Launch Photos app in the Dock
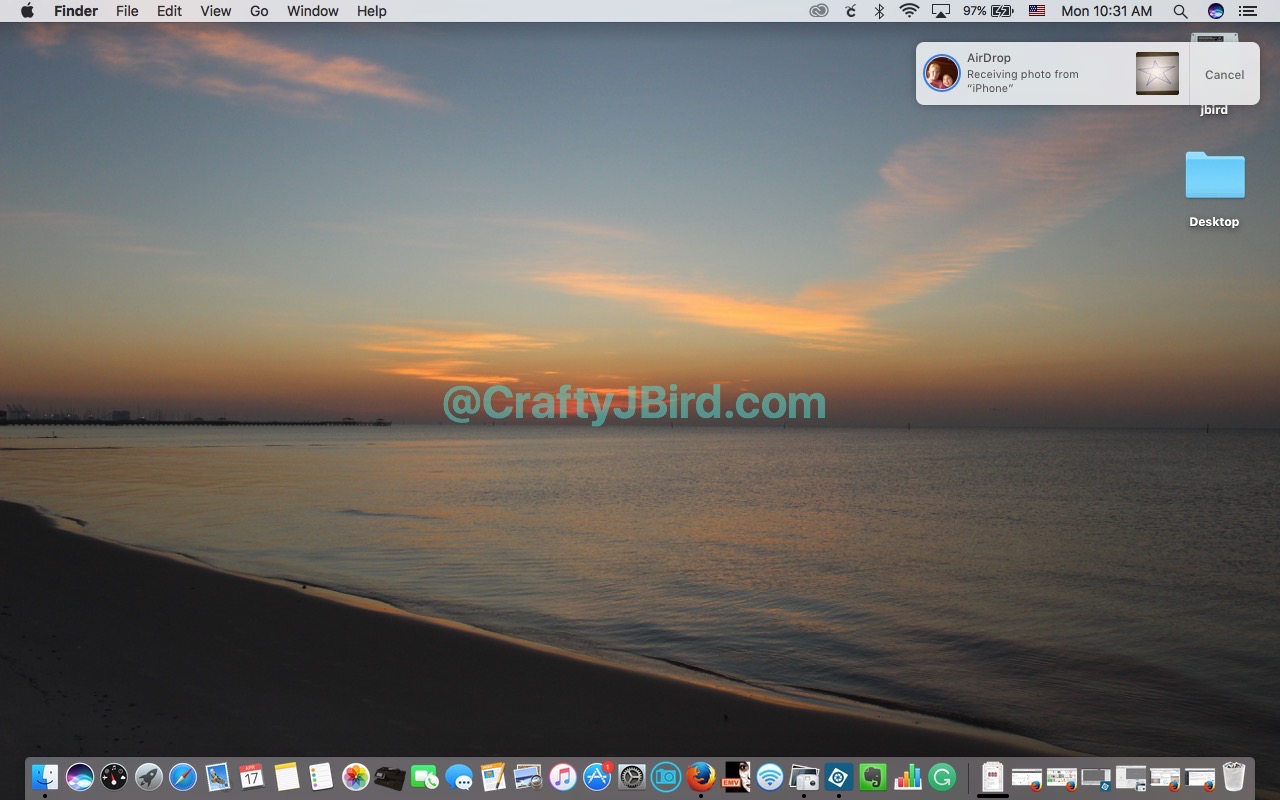Viewport: 1280px width, 800px height. coord(355,776)
